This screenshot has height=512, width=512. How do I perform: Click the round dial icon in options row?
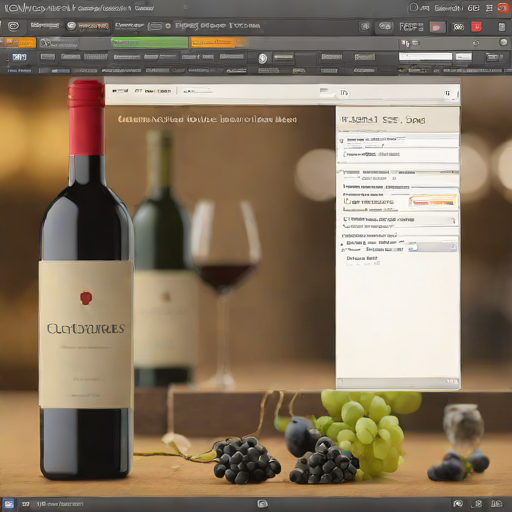(263, 58)
